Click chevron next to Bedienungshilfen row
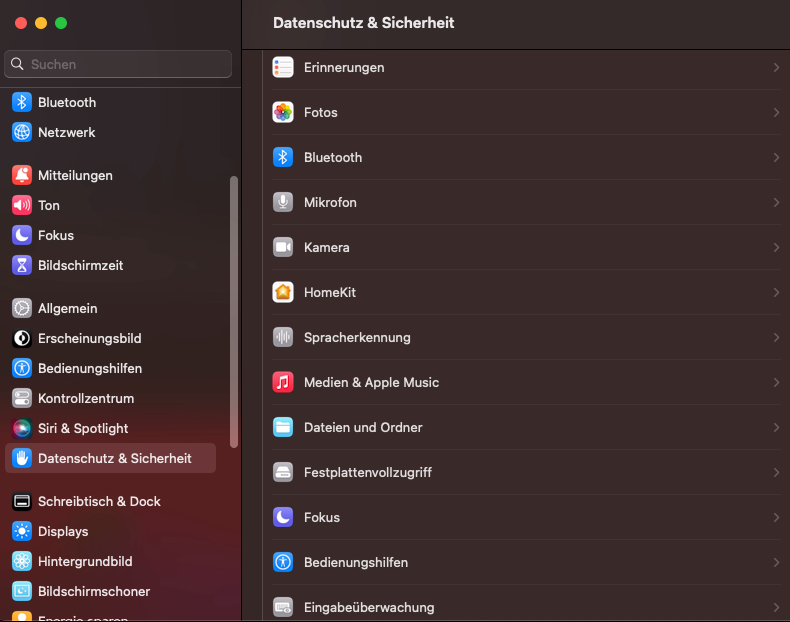Viewport: 790px width, 622px height. pos(776,563)
